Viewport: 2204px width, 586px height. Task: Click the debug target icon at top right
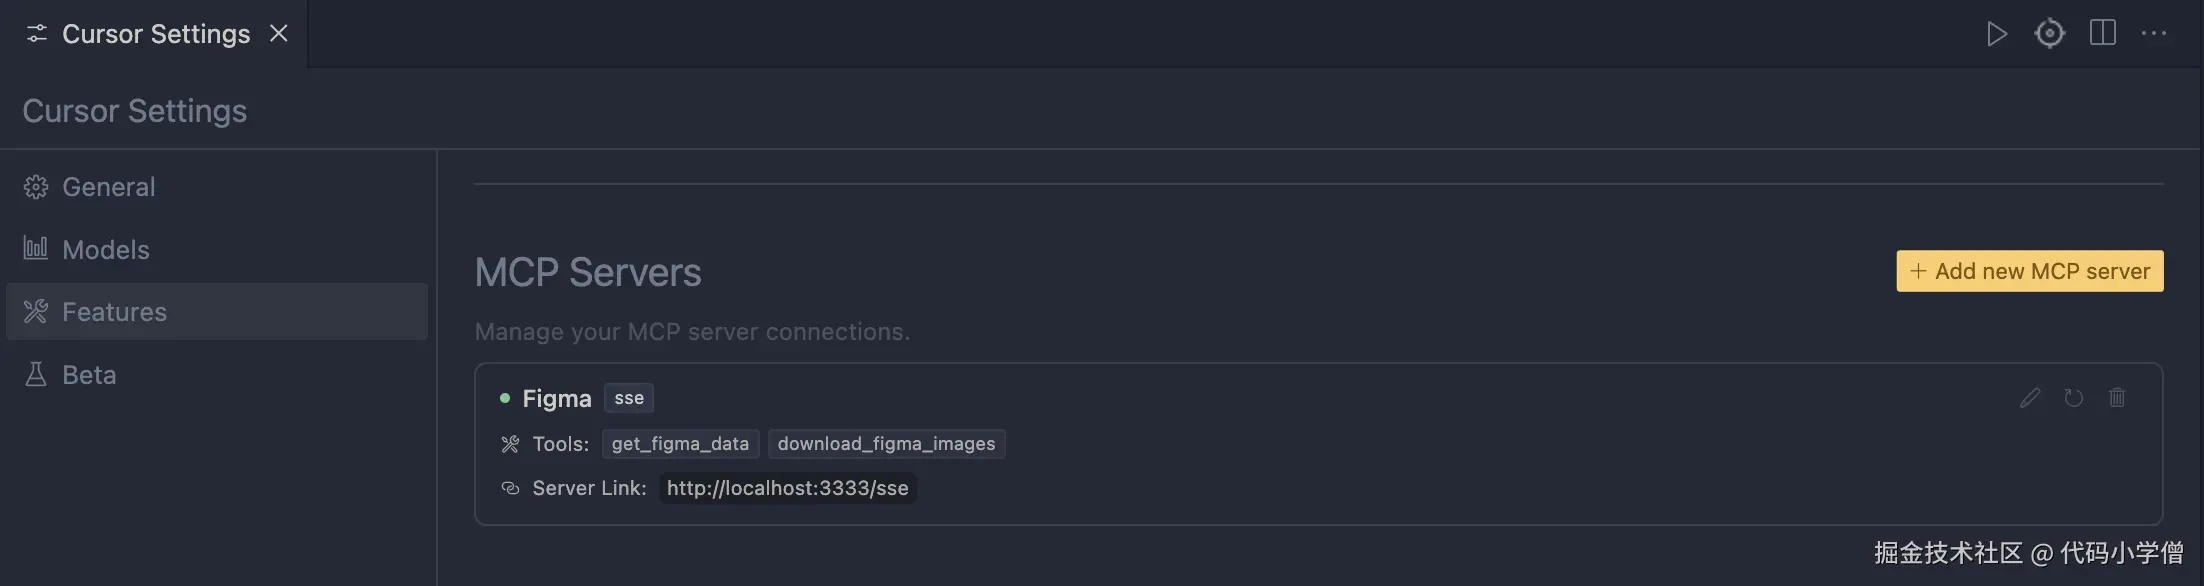click(x=2049, y=34)
